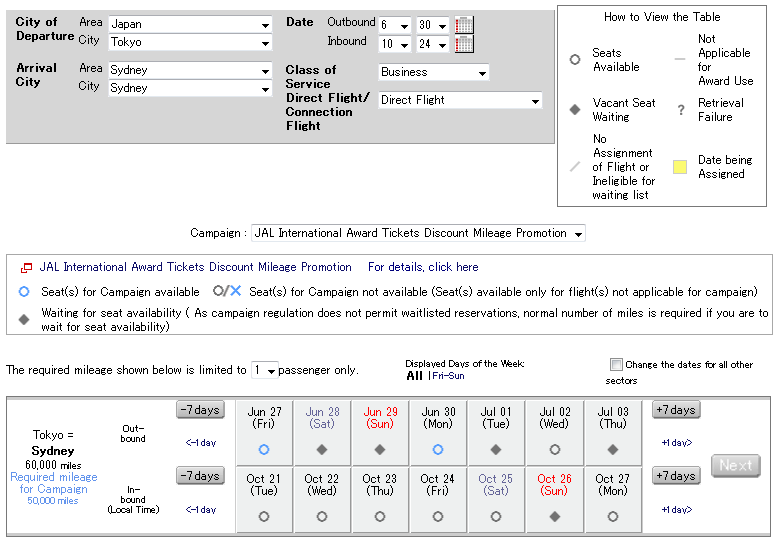Screen dimensions: 774x541
Task: Open the Outbound date calendar icon
Action: tap(464, 25)
